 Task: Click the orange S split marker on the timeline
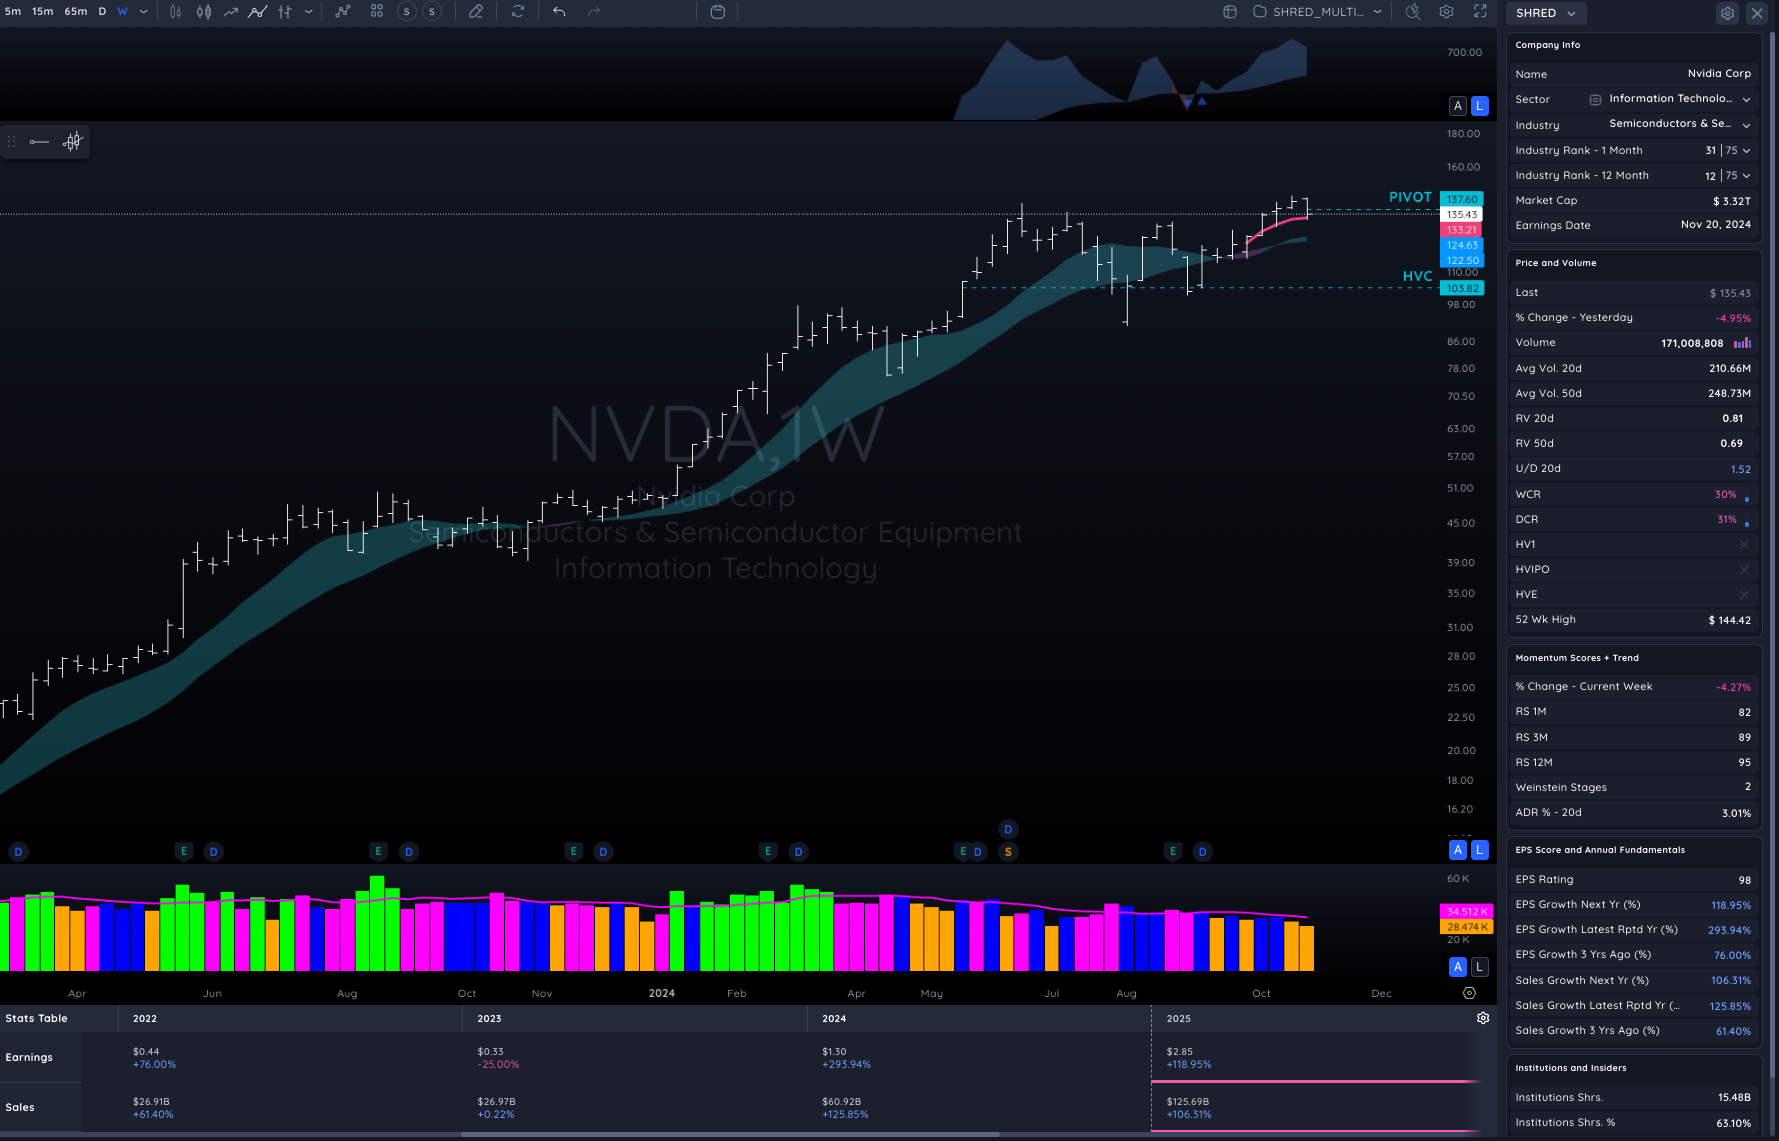point(1008,852)
